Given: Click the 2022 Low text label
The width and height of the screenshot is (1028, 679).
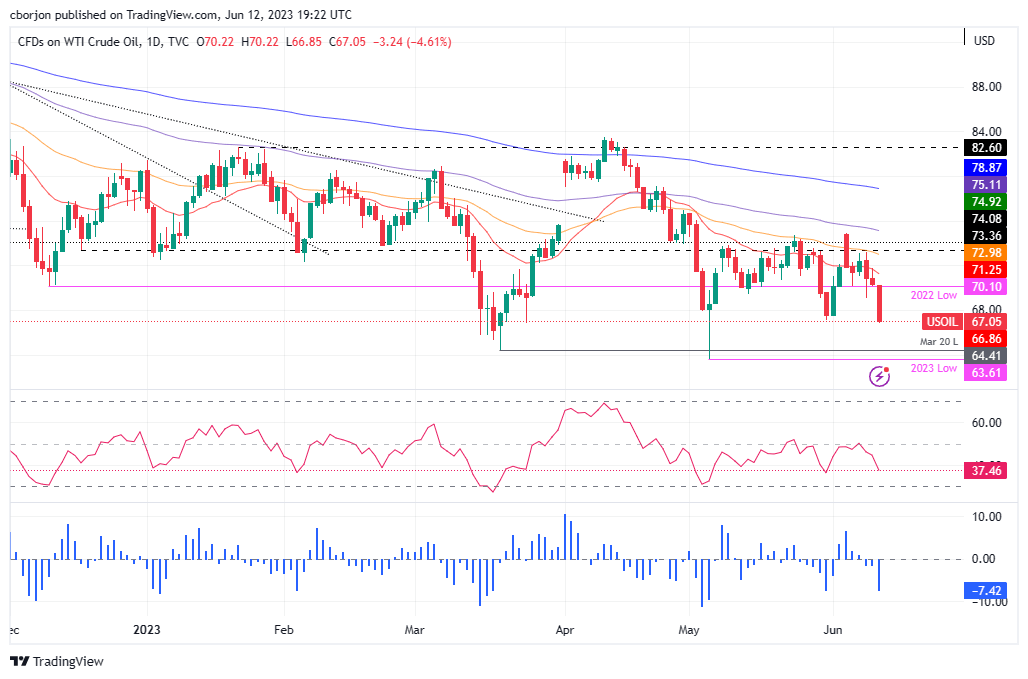Looking at the screenshot, I should [x=933, y=295].
